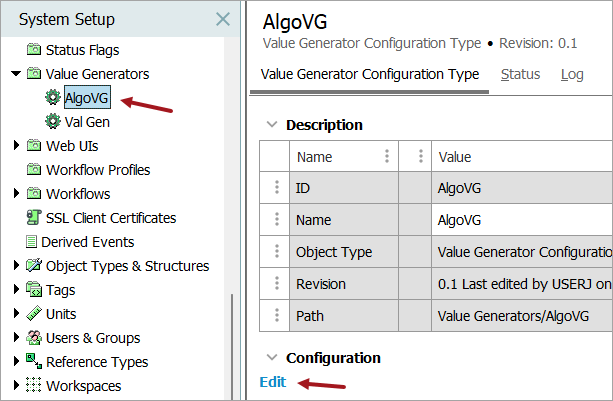Click the Units ruler icon
This screenshot has height=401, width=613.
[x=34, y=314]
